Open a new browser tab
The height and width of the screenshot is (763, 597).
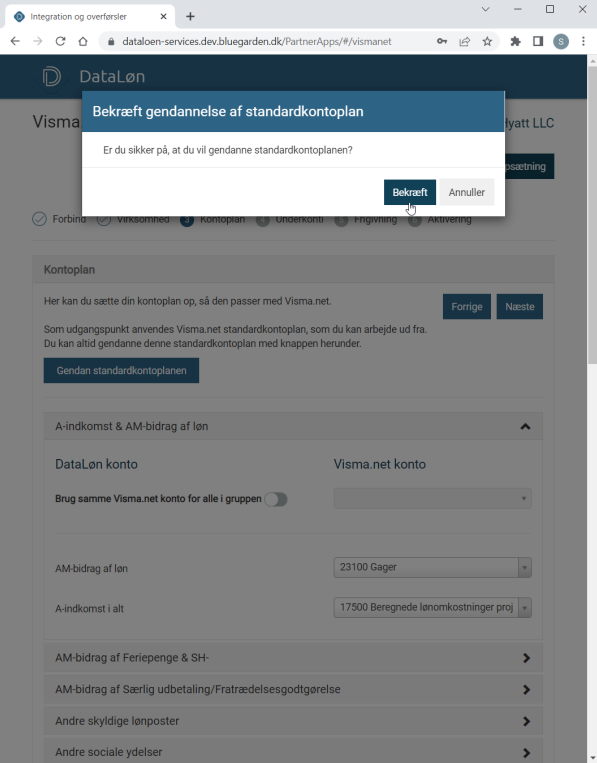190,17
